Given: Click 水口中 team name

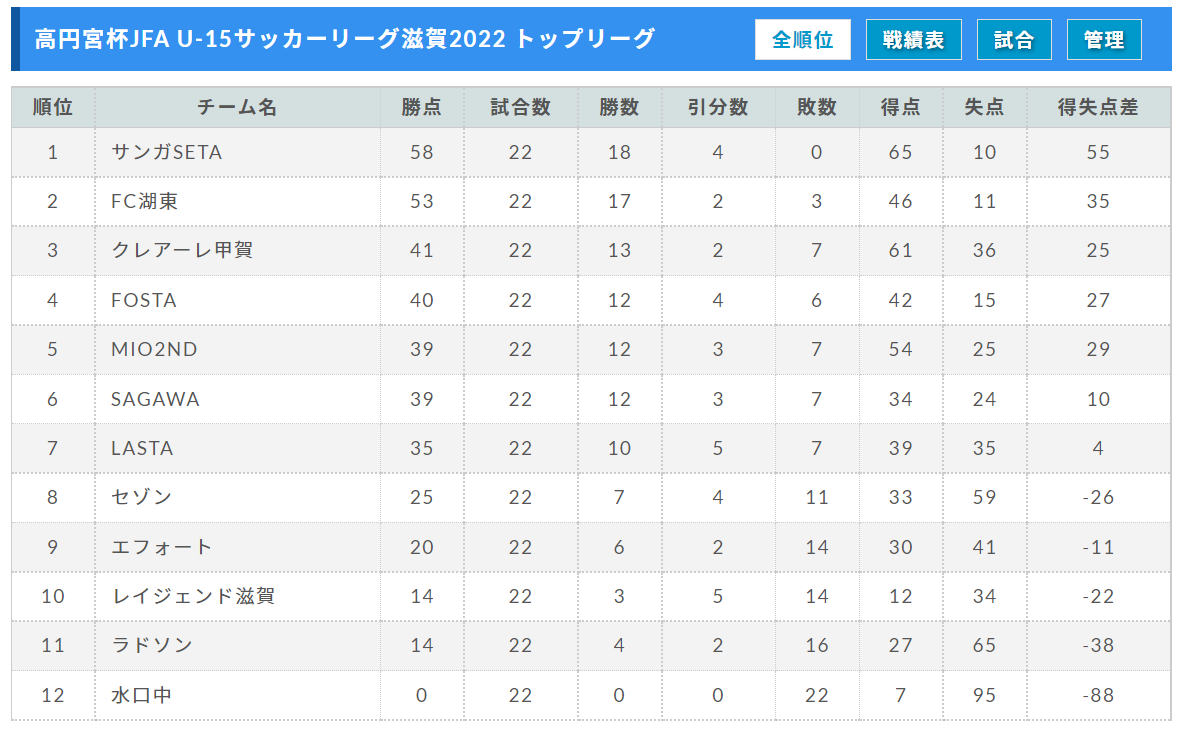Looking at the screenshot, I should (141, 695).
